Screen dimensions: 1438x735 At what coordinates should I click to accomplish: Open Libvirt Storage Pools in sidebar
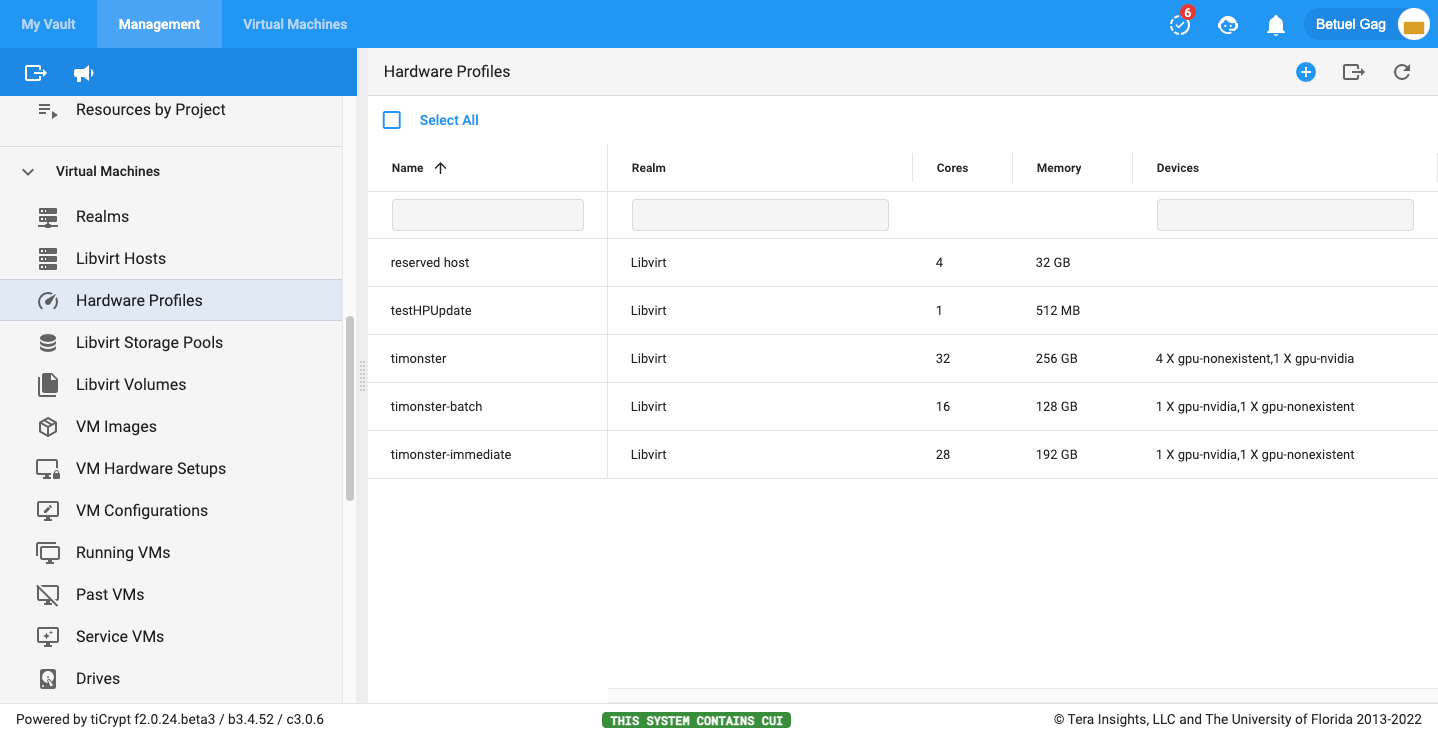click(x=149, y=343)
